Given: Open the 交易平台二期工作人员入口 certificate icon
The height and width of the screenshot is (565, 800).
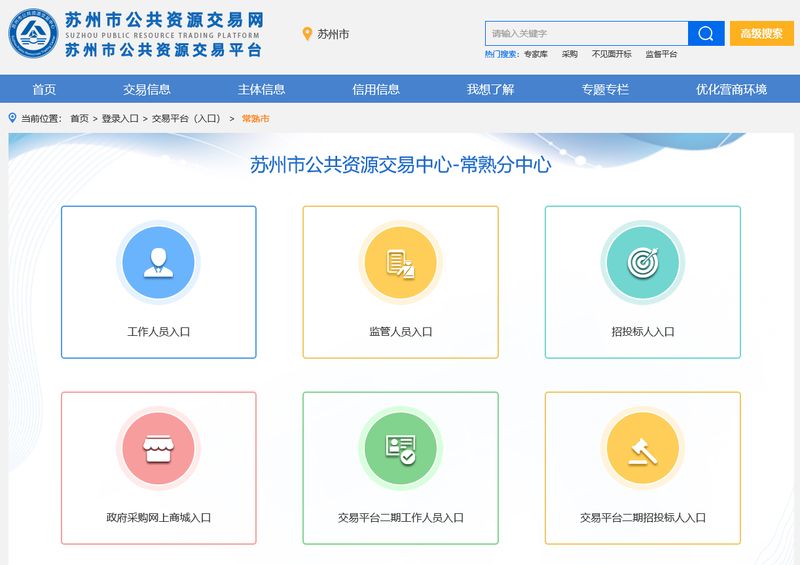Looking at the screenshot, I should coord(400,449).
